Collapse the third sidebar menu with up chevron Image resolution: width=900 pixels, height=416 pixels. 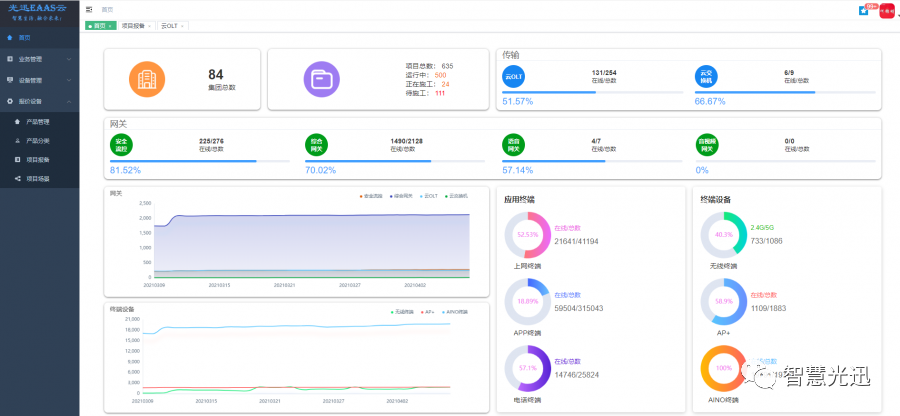[69, 102]
